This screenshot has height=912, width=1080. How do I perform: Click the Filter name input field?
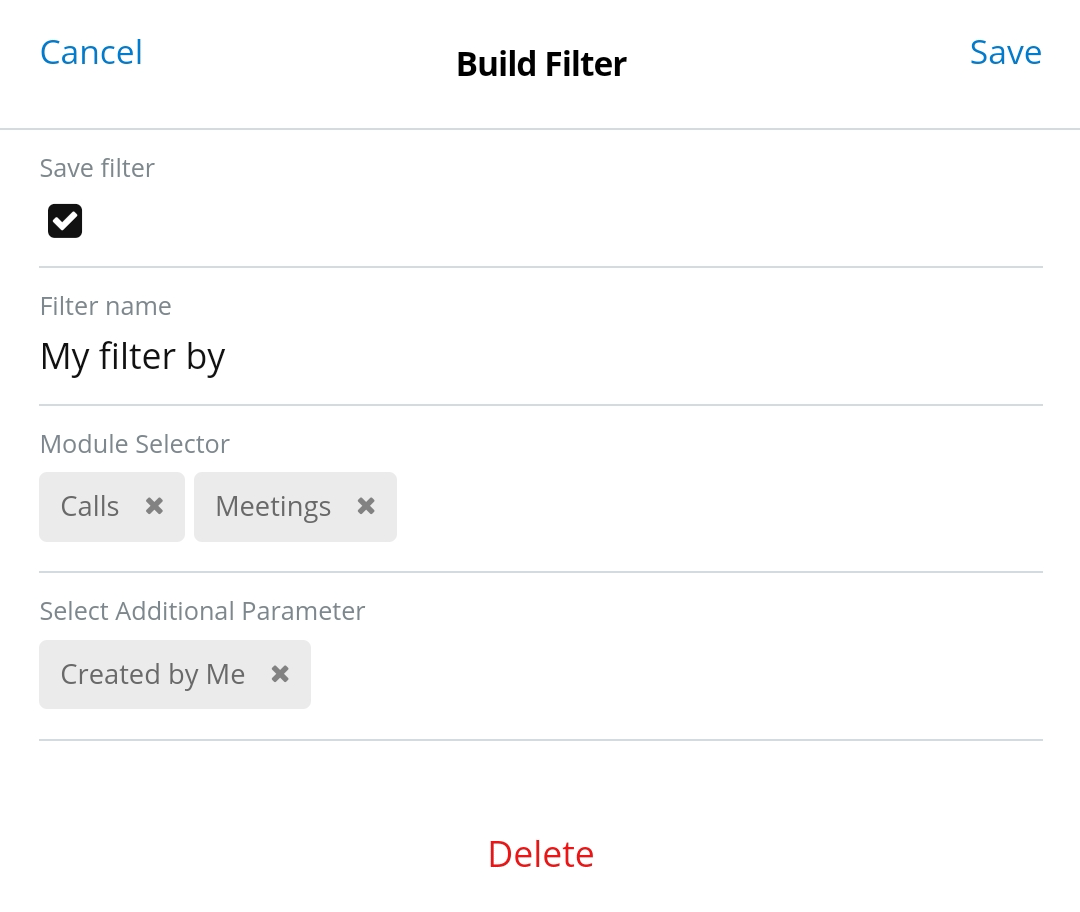(x=300, y=356)
